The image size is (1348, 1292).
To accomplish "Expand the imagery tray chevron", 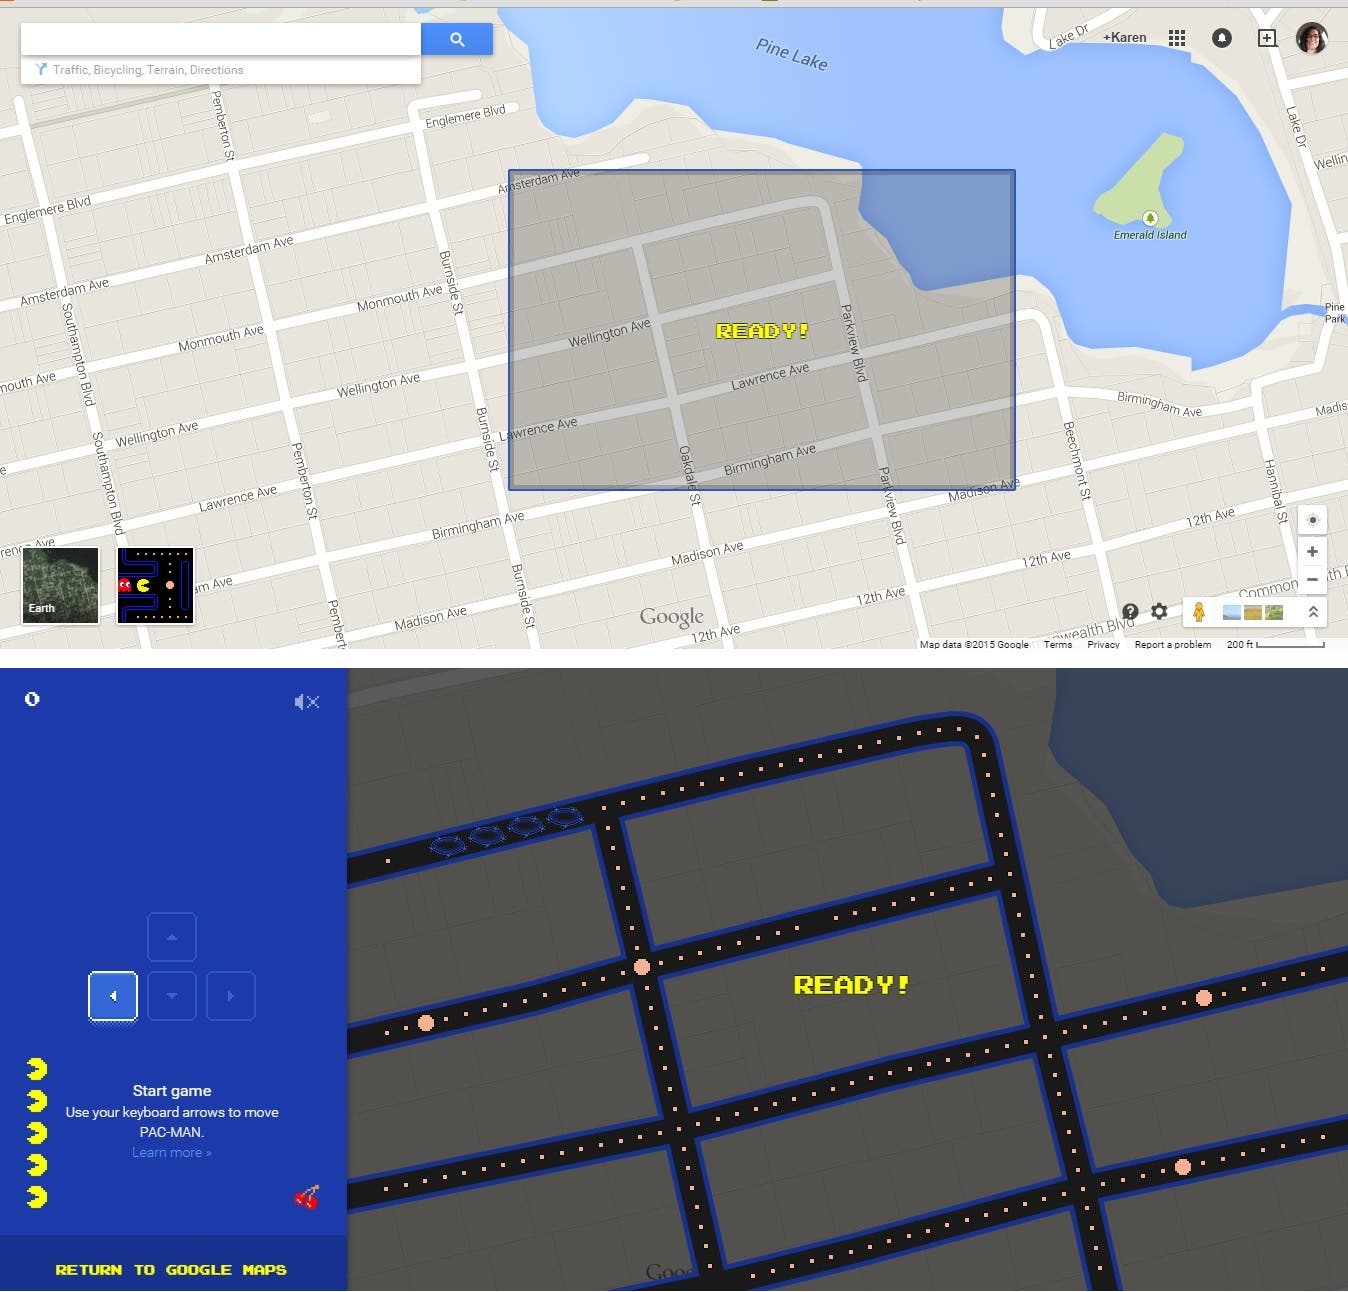I will point(1312,611).
